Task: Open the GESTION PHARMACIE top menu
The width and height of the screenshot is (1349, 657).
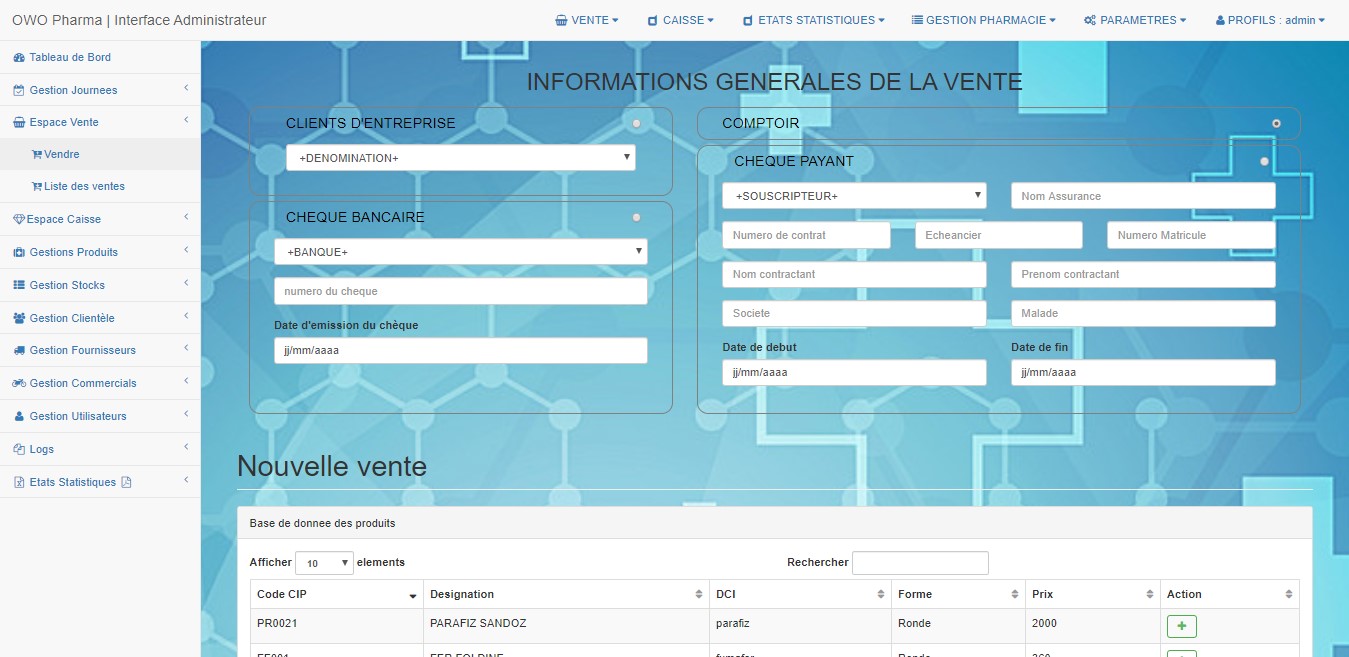Action: coord(983,20)
